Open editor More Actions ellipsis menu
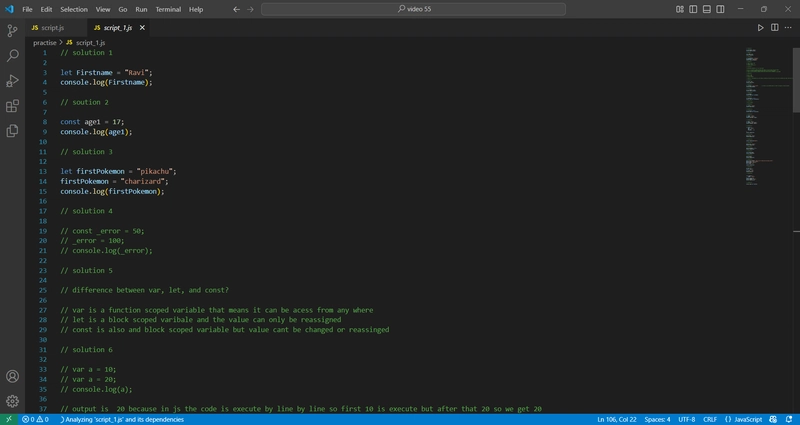The width and height of the screenshot is (800, 425). coord(788,28)
